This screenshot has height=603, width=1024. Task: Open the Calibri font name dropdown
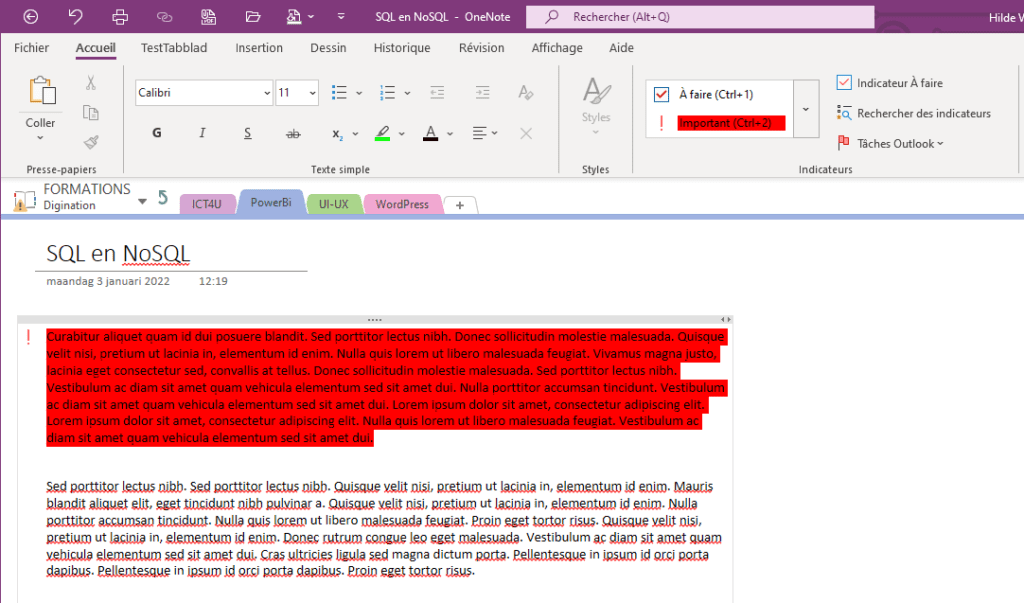click(266, 92)
